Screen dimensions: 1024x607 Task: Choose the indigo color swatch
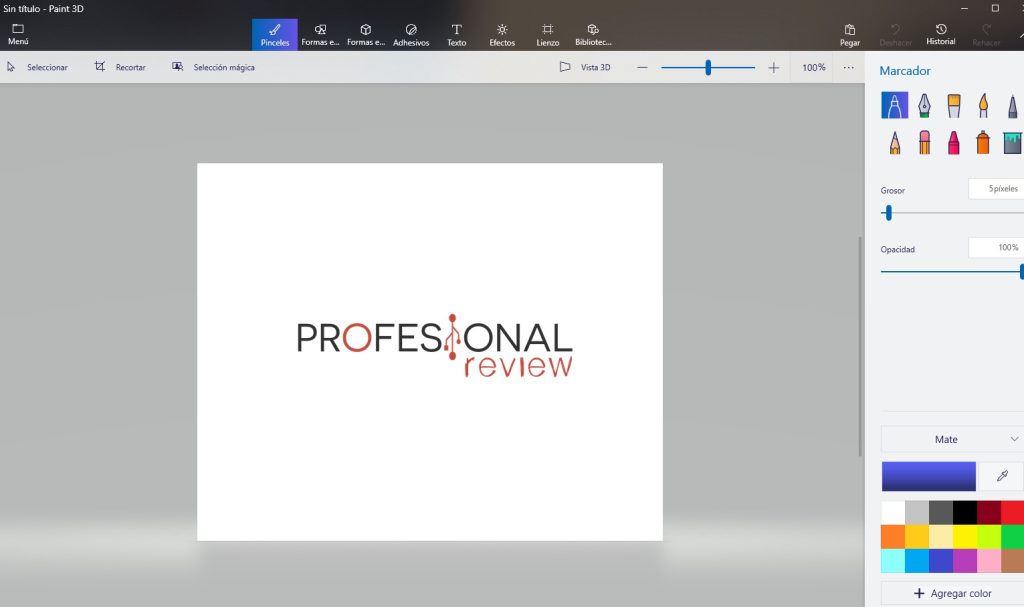click(941, 561)
